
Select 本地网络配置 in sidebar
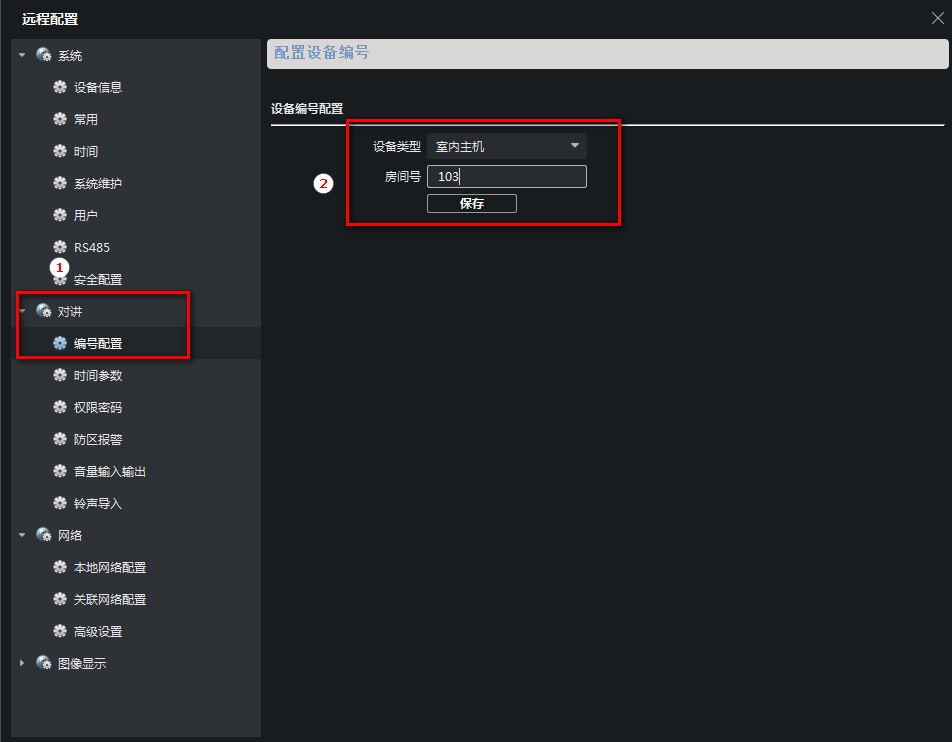(x=110, y=567)
